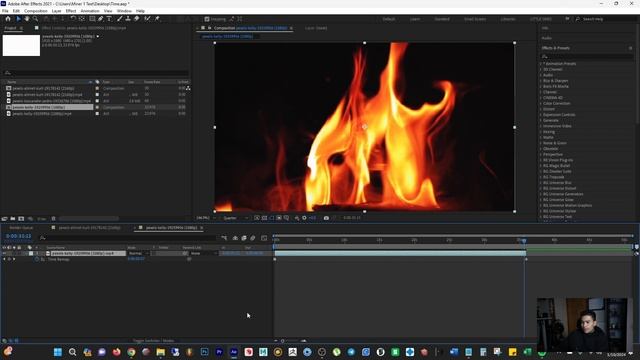Open the Animation menu

coord(90,11)
